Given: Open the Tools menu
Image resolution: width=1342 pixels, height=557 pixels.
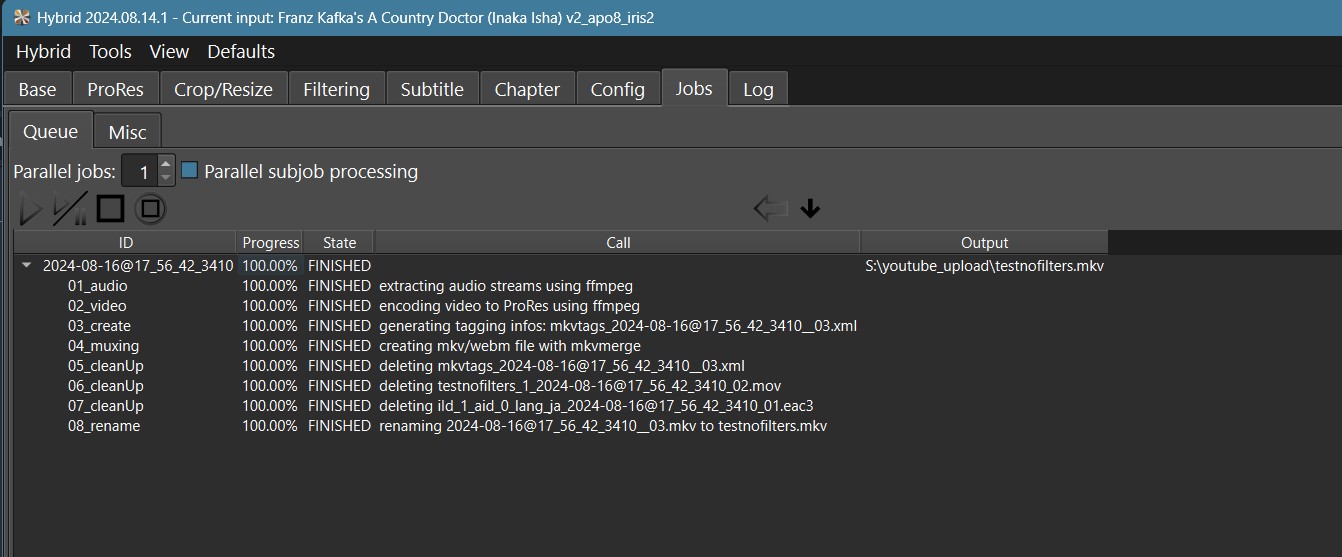Looking at the screenshot, I should [110, 52].
